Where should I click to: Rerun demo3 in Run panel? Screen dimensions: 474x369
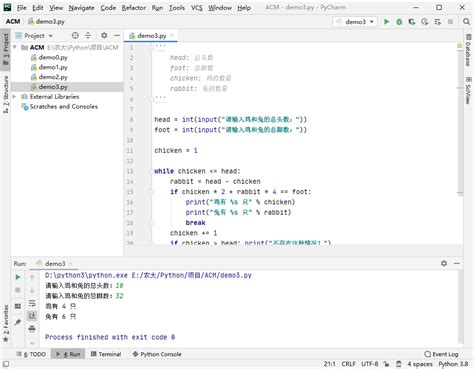18,277
